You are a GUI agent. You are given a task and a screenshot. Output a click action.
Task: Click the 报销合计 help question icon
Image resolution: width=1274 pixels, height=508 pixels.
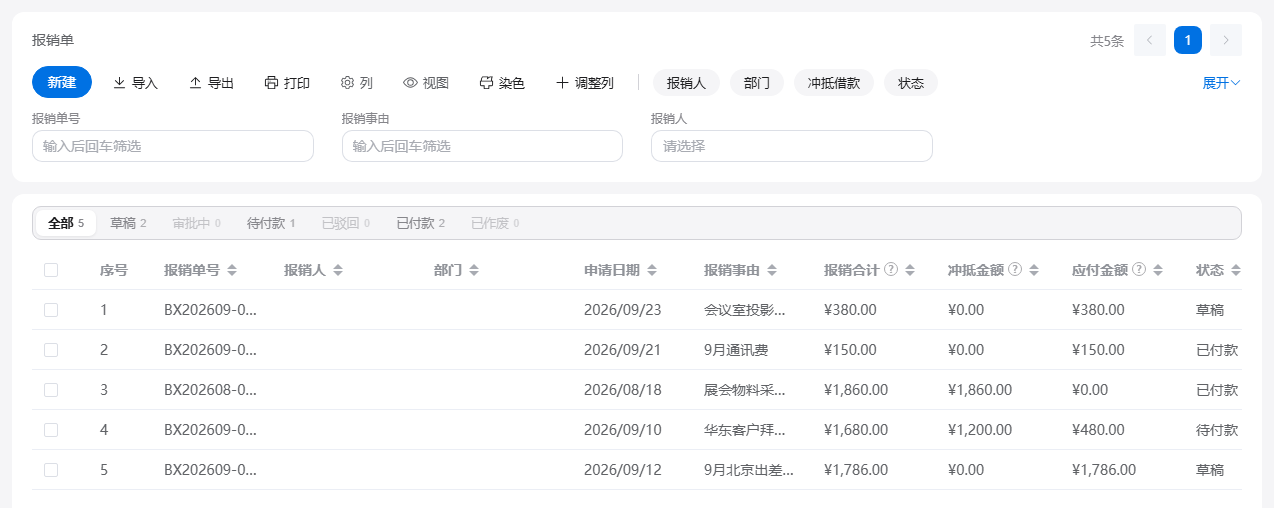[x=891, y=270]
